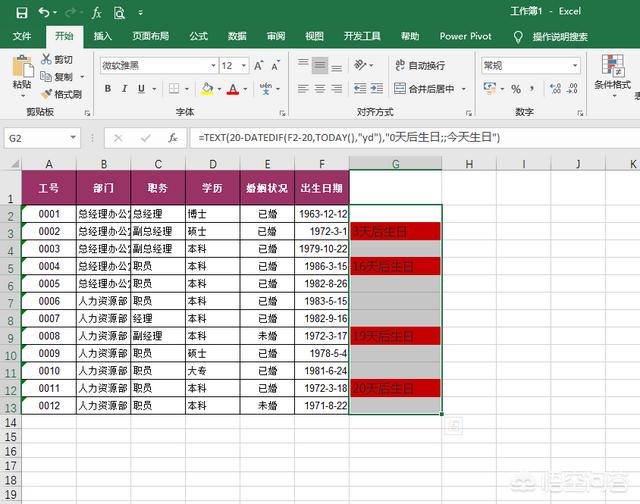This screenshot has height=504, width=640.
Task: Customize Quick Access Toolbar dropdown
Action: tap(140, 13)
